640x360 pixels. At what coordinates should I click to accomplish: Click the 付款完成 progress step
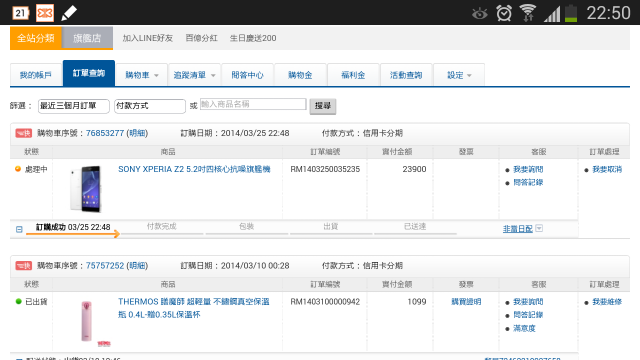pyautogui.click(x=162, y=227)
